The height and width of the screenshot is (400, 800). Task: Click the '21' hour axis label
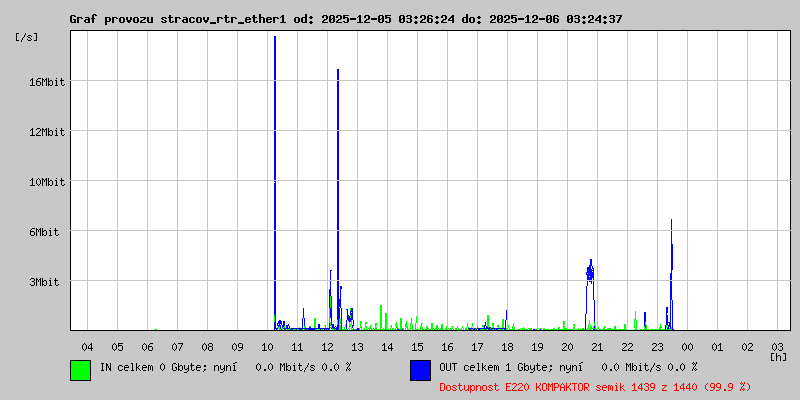pos(597,347)
